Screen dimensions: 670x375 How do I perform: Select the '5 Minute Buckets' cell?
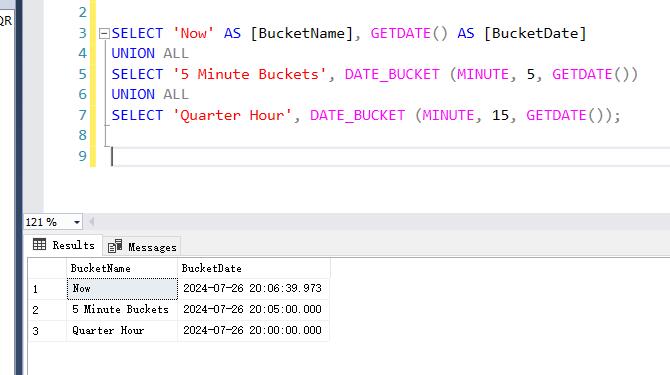click(122, 310)
